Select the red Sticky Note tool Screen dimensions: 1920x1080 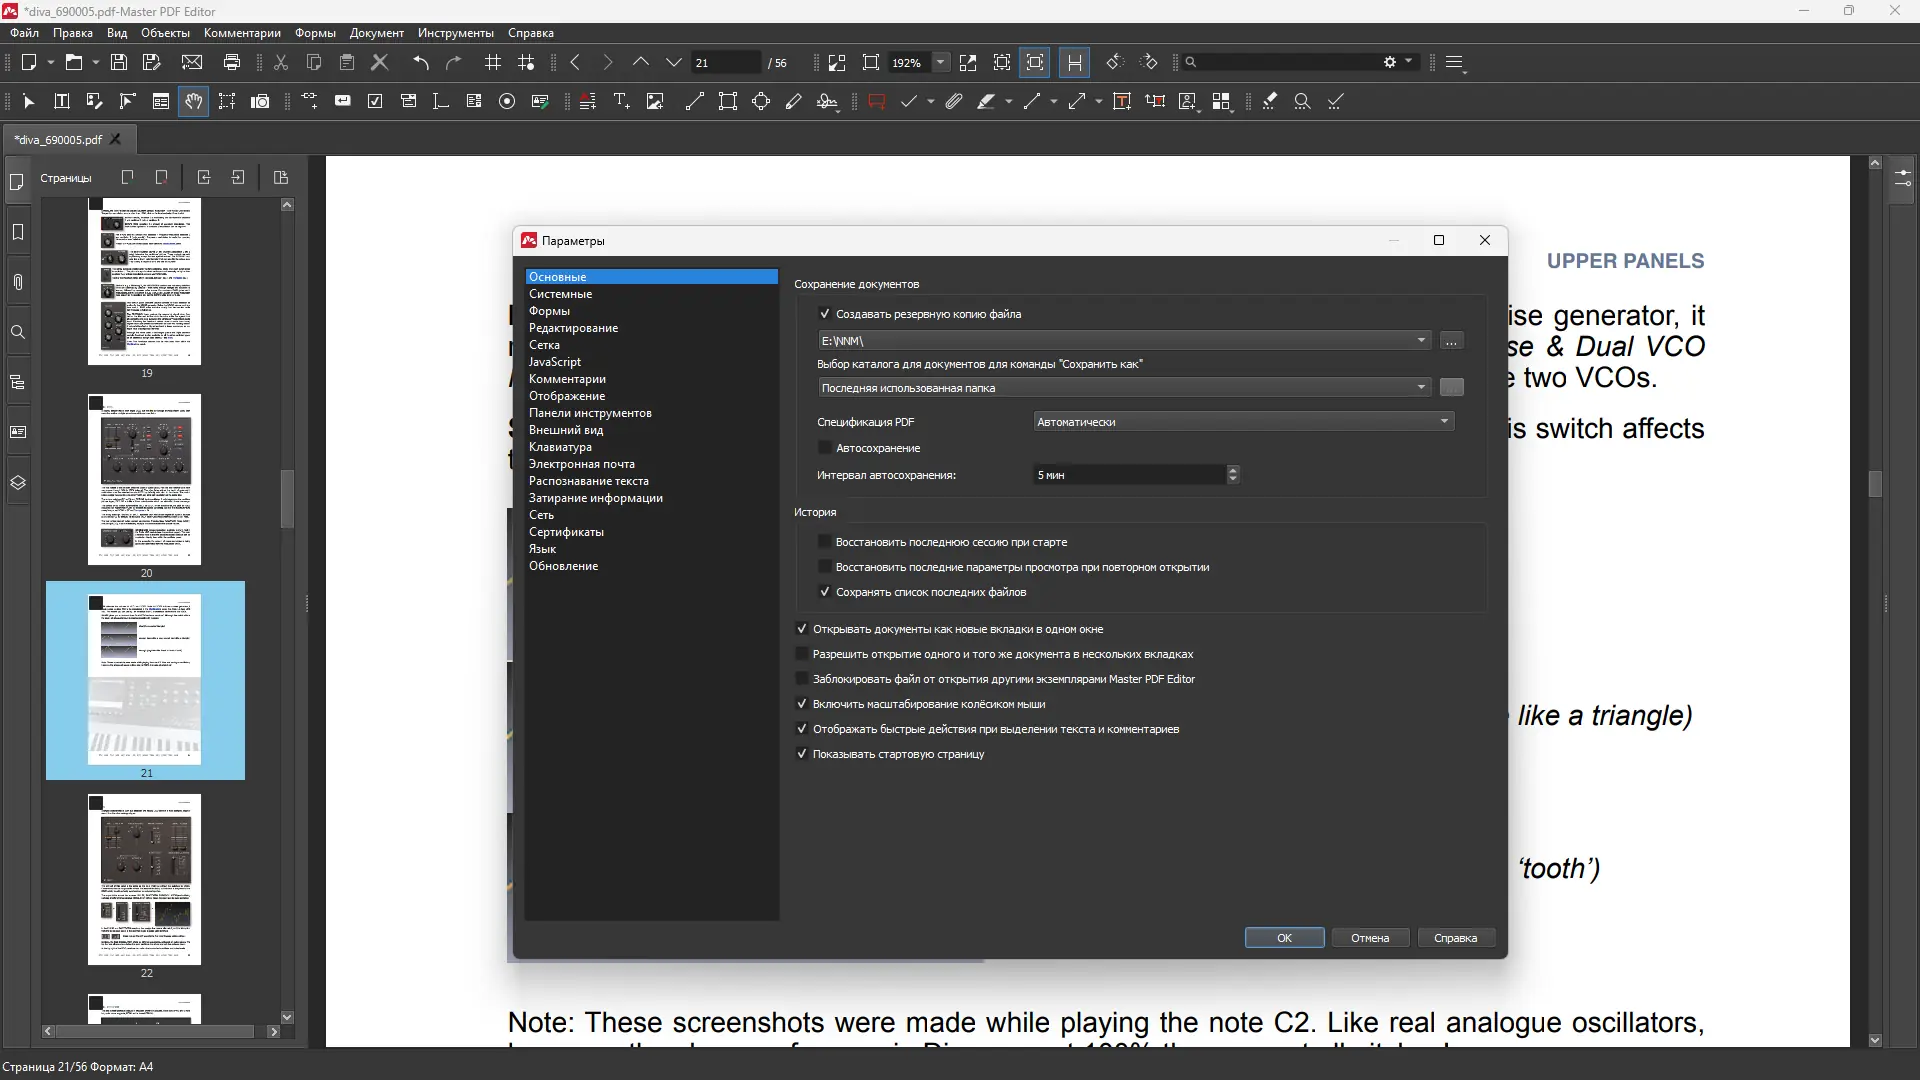point(877,101)
